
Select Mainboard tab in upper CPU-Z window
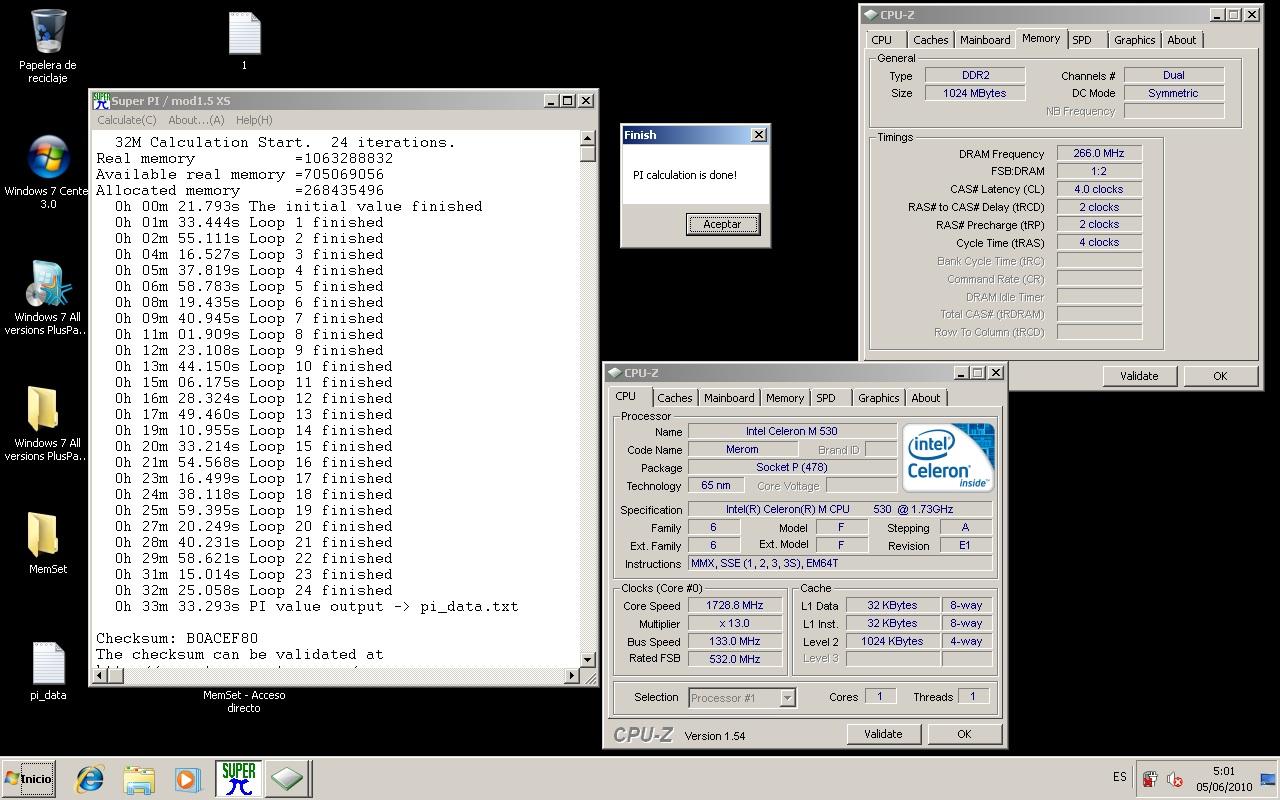[985, 40]
